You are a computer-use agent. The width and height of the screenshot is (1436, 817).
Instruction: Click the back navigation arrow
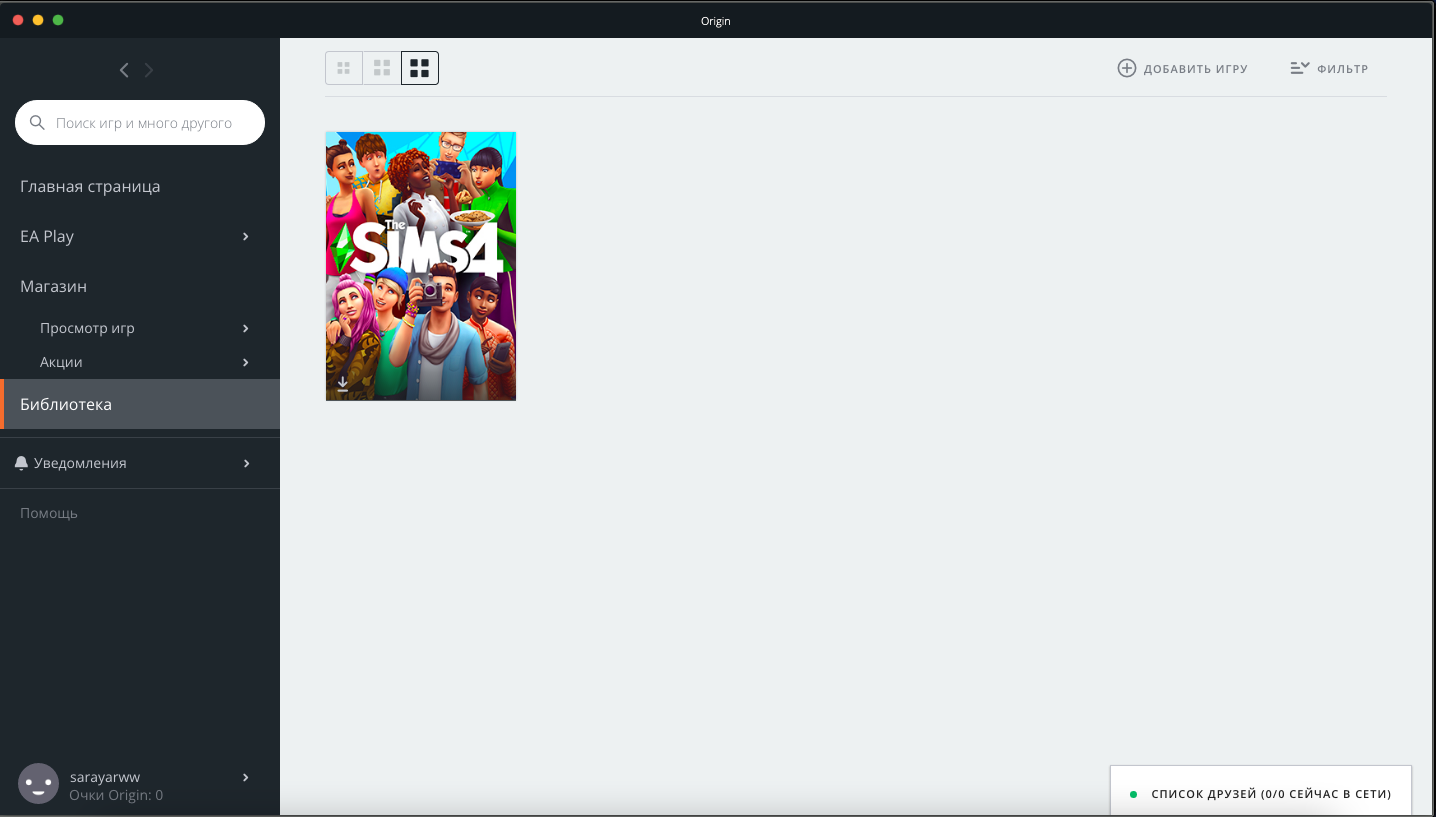[124, 69]
